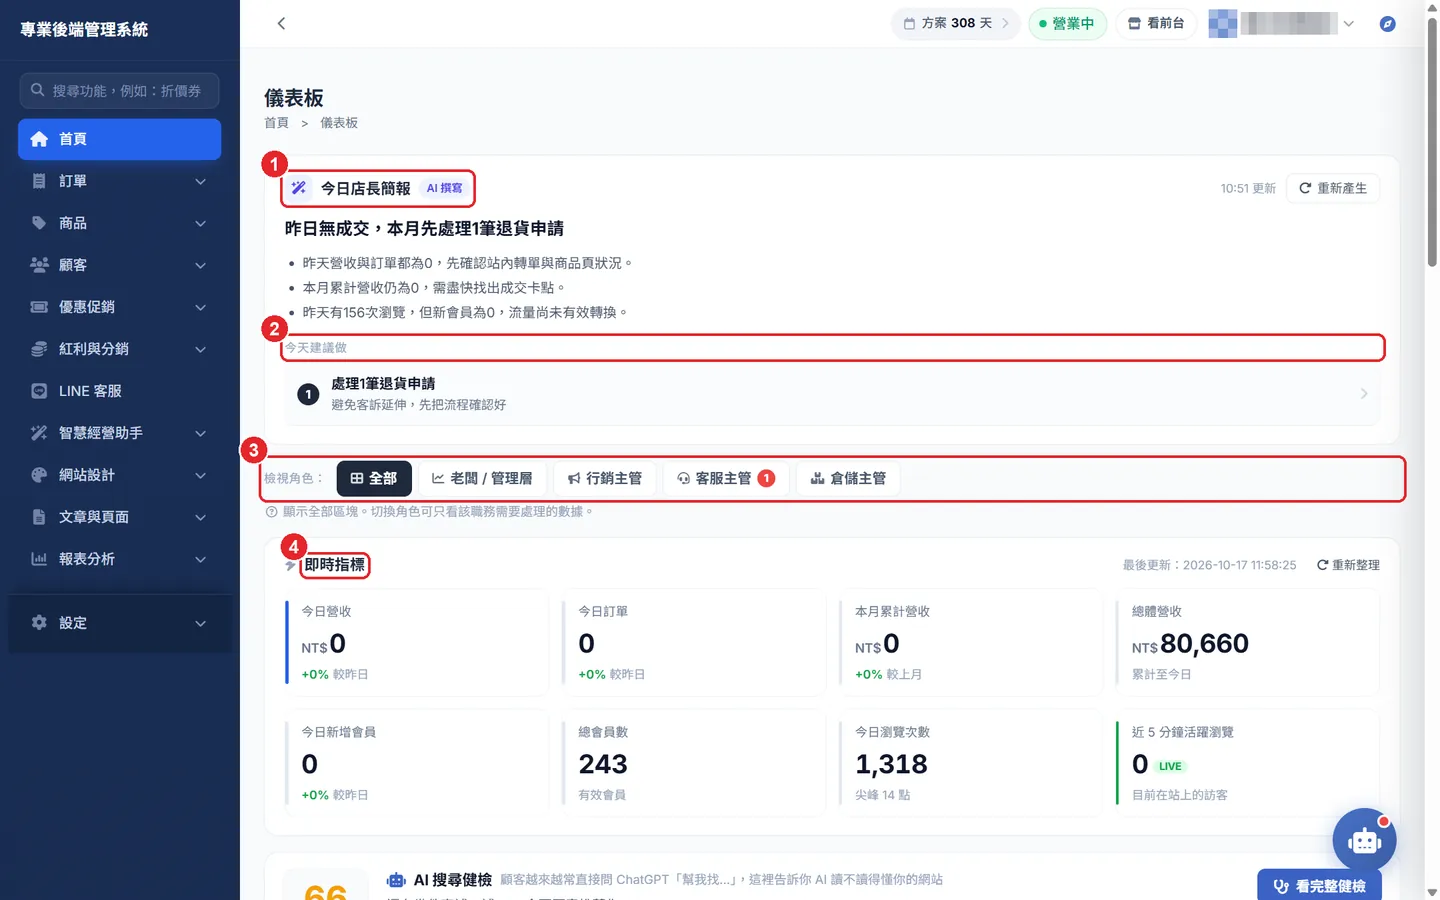Click the LINE 客服 chat icon

tap(39, 391)
